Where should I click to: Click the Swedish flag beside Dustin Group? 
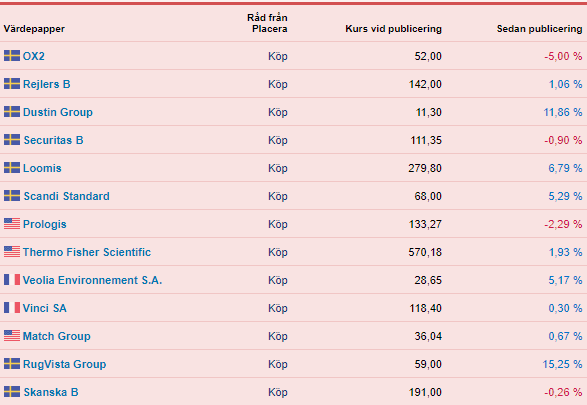point(12,112)
